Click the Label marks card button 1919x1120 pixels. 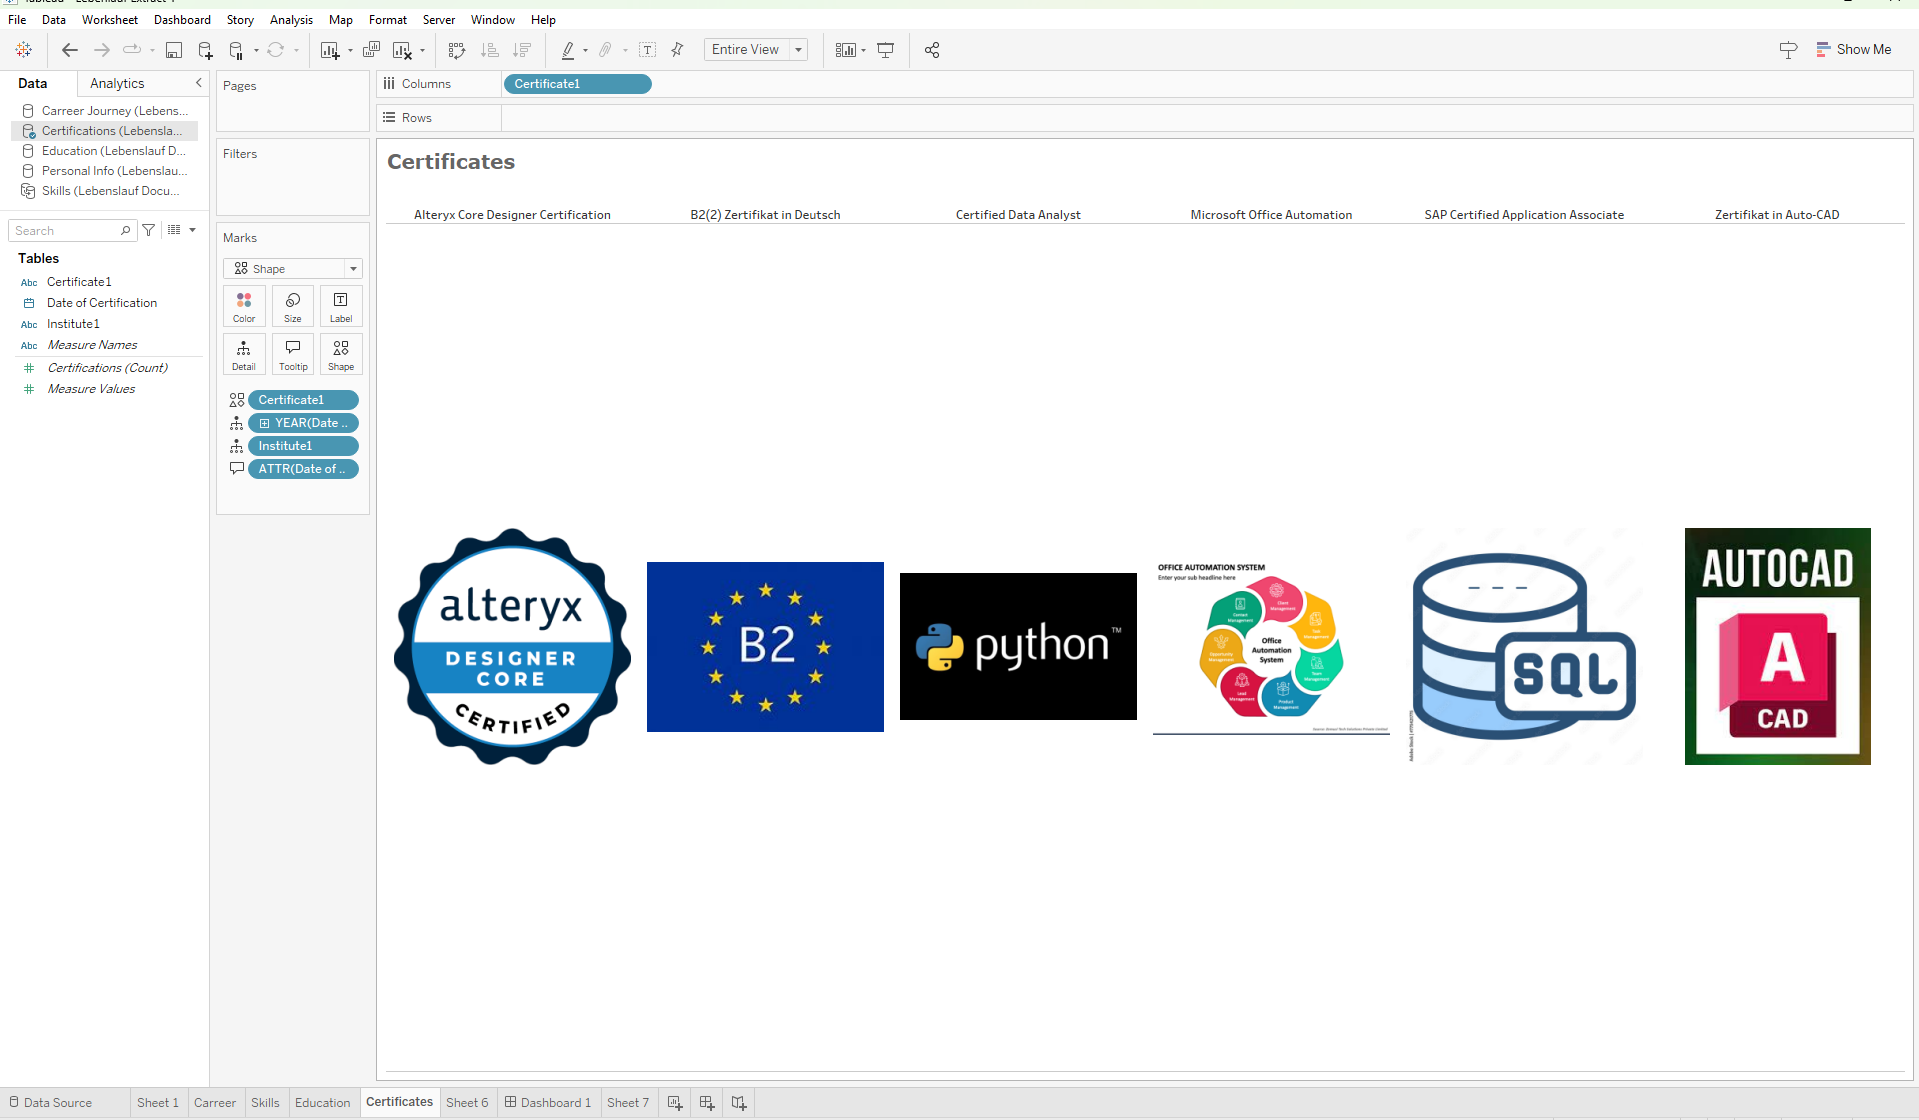pyautogui.click(x=341, y=306)
